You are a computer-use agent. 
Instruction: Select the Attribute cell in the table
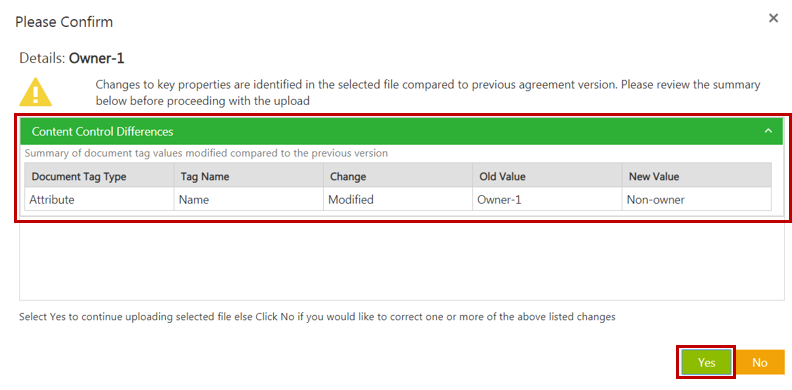pyautogui.click(x=99, y=200)
